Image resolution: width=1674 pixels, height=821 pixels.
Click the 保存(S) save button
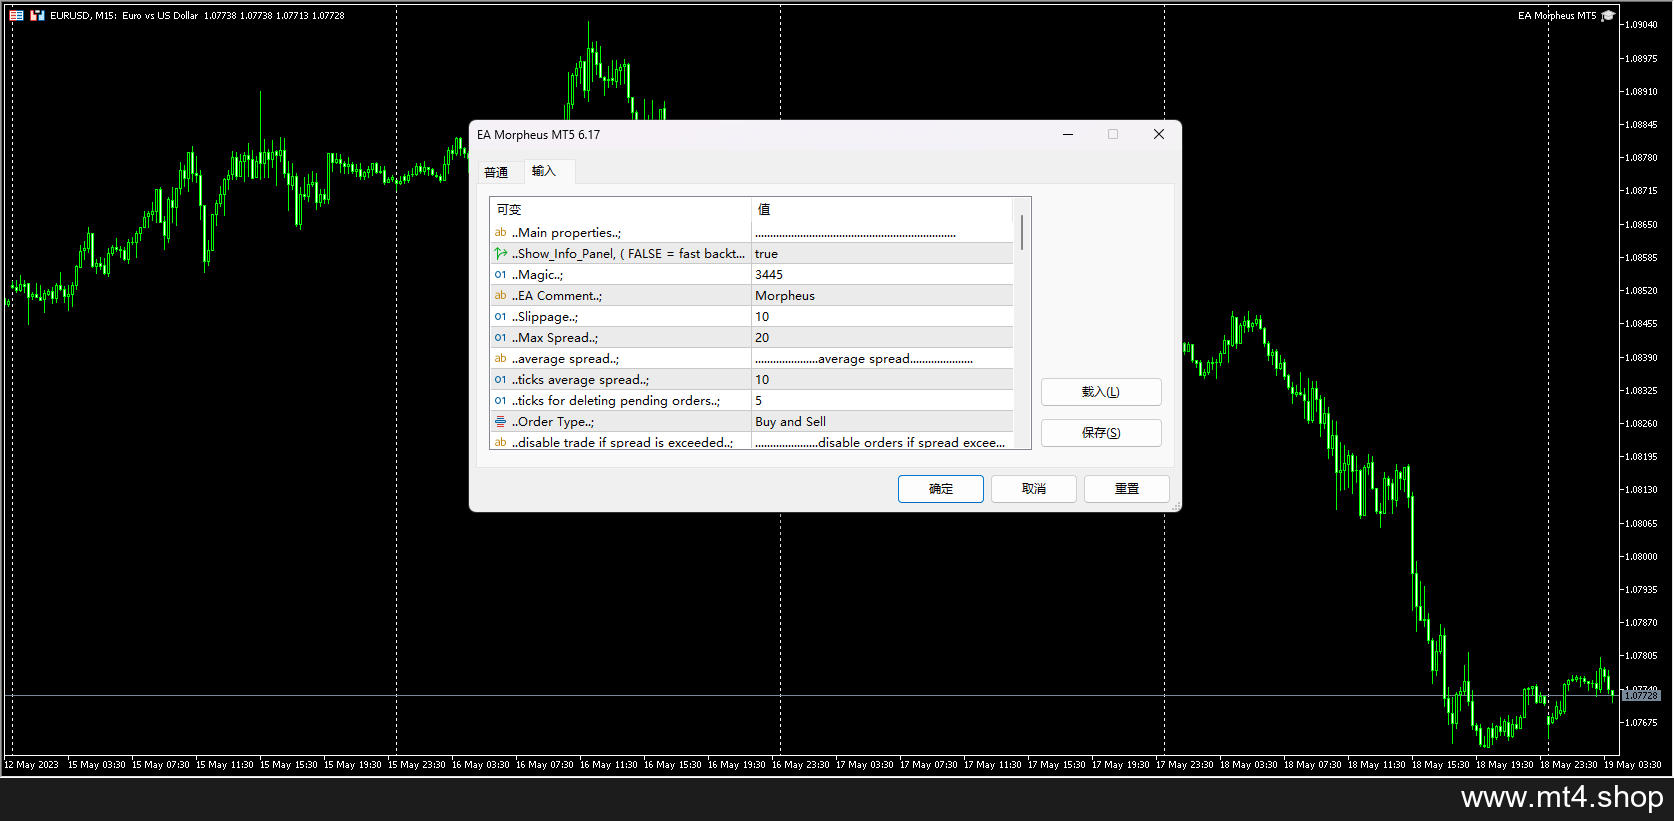1101,433
